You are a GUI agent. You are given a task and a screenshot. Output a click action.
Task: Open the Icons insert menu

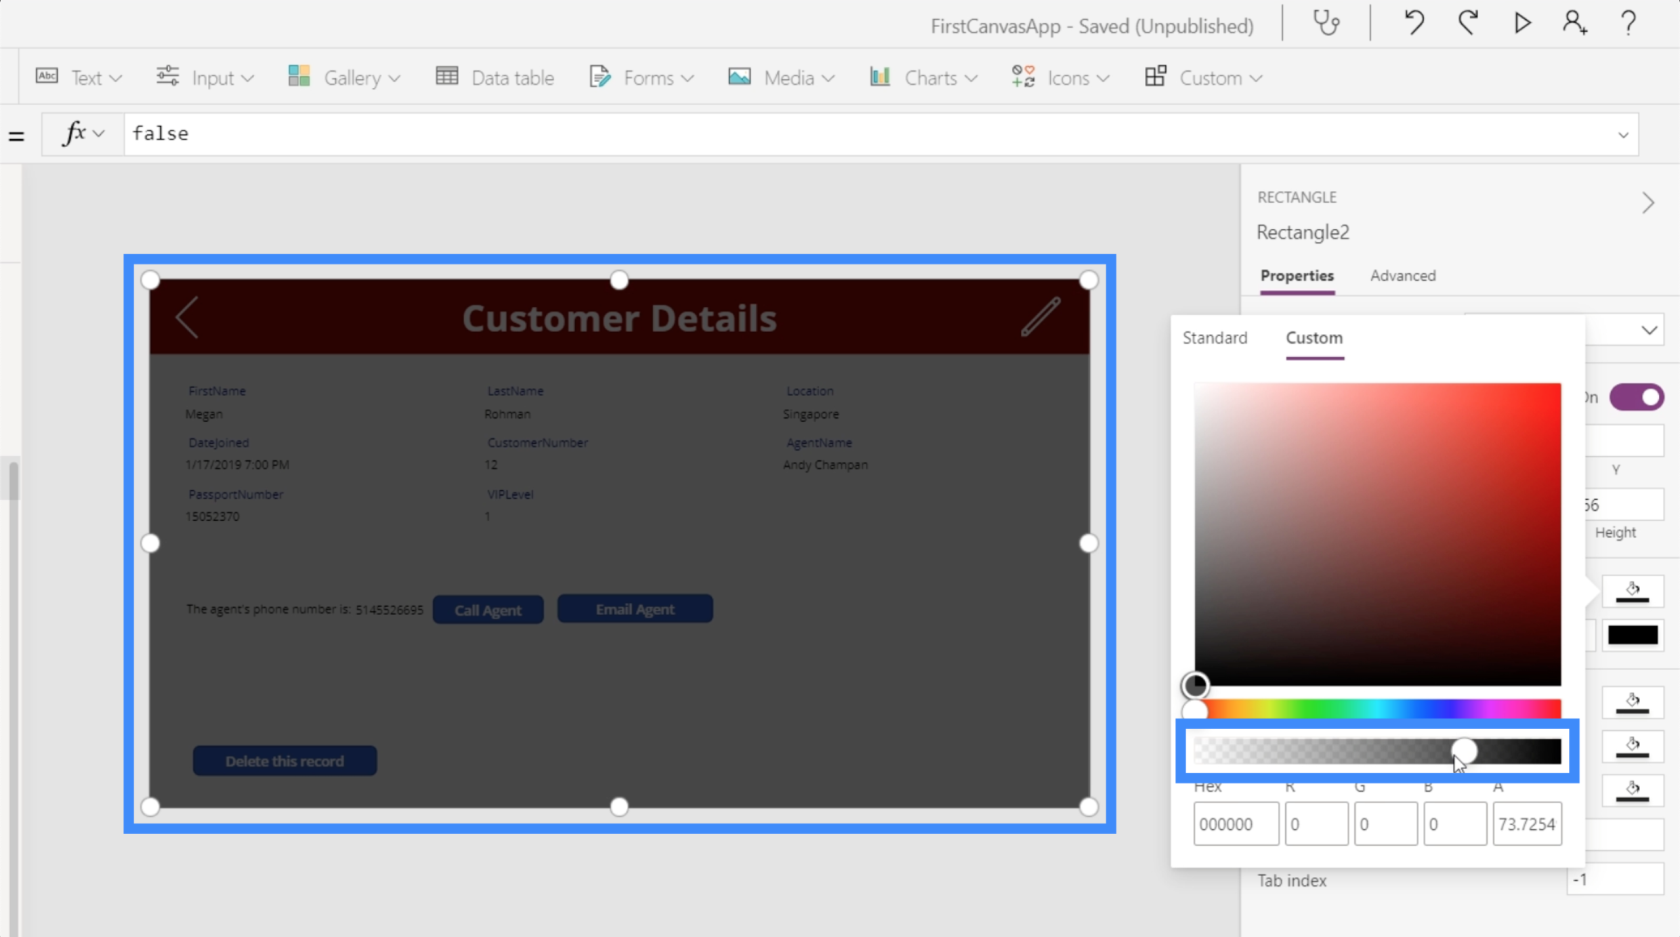click(1060, 77)
